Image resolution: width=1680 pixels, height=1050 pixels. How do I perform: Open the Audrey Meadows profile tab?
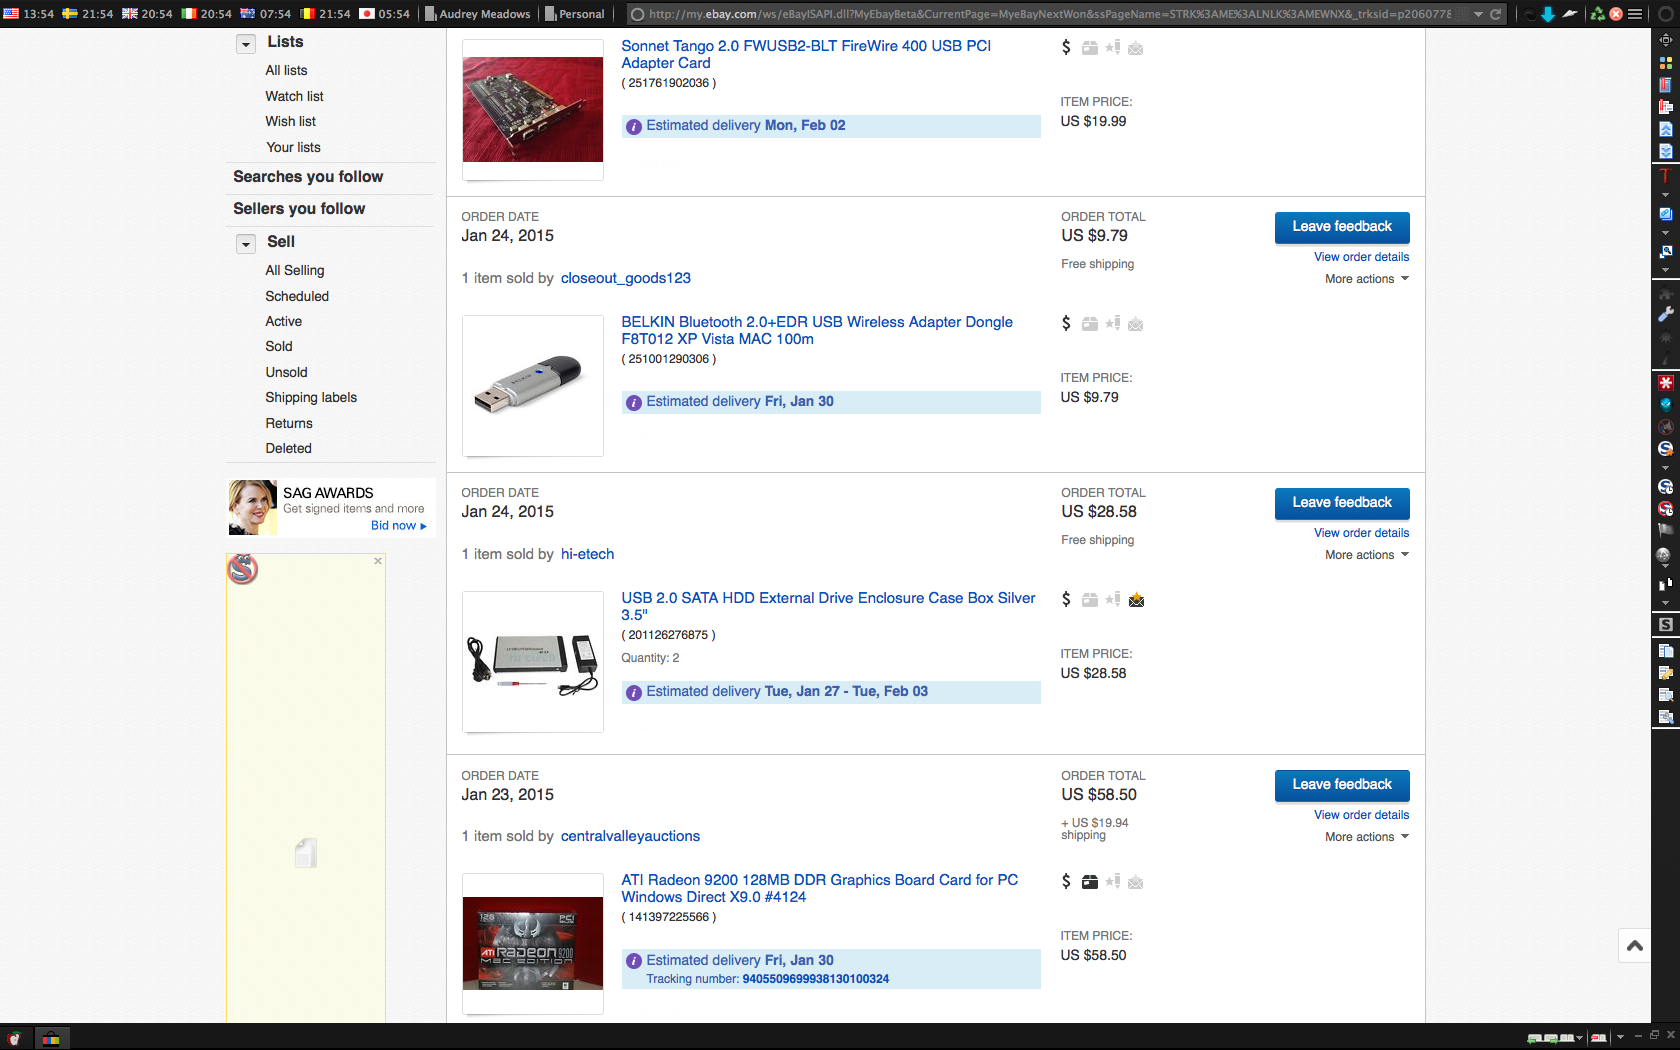point(478,14)
